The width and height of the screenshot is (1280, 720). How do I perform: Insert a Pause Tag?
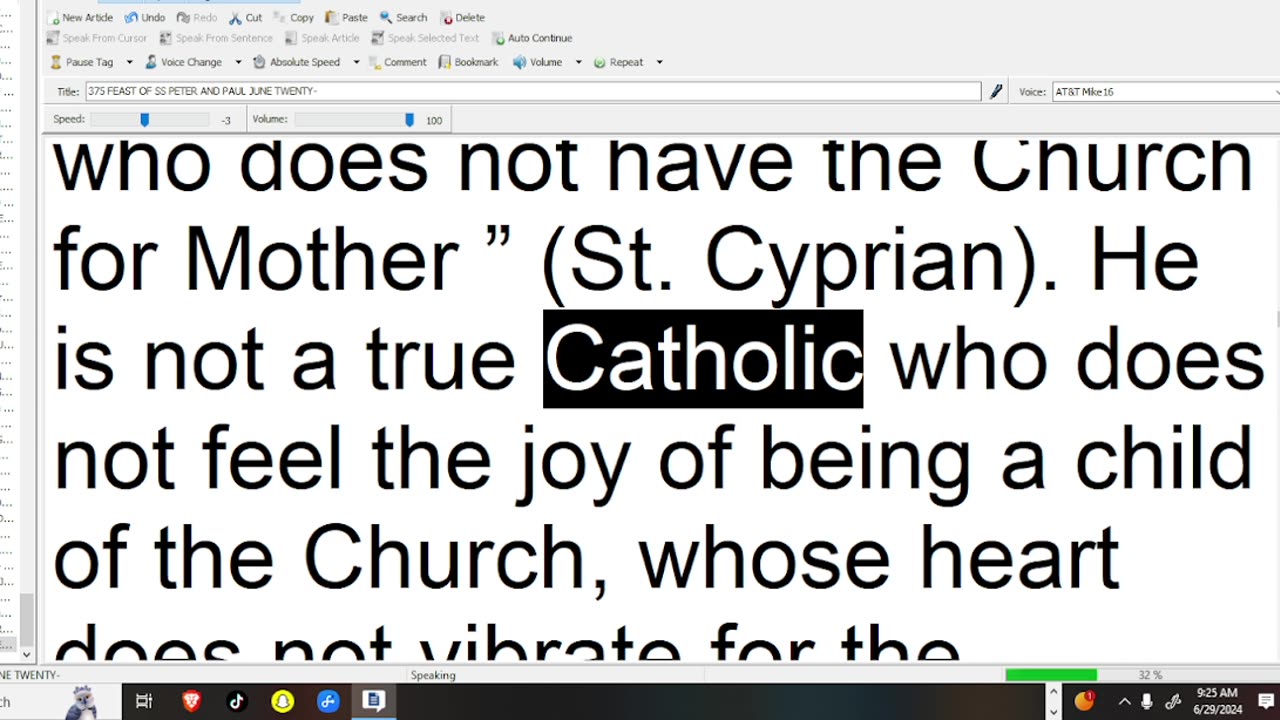pyautogui.click(x=82, y=62)
